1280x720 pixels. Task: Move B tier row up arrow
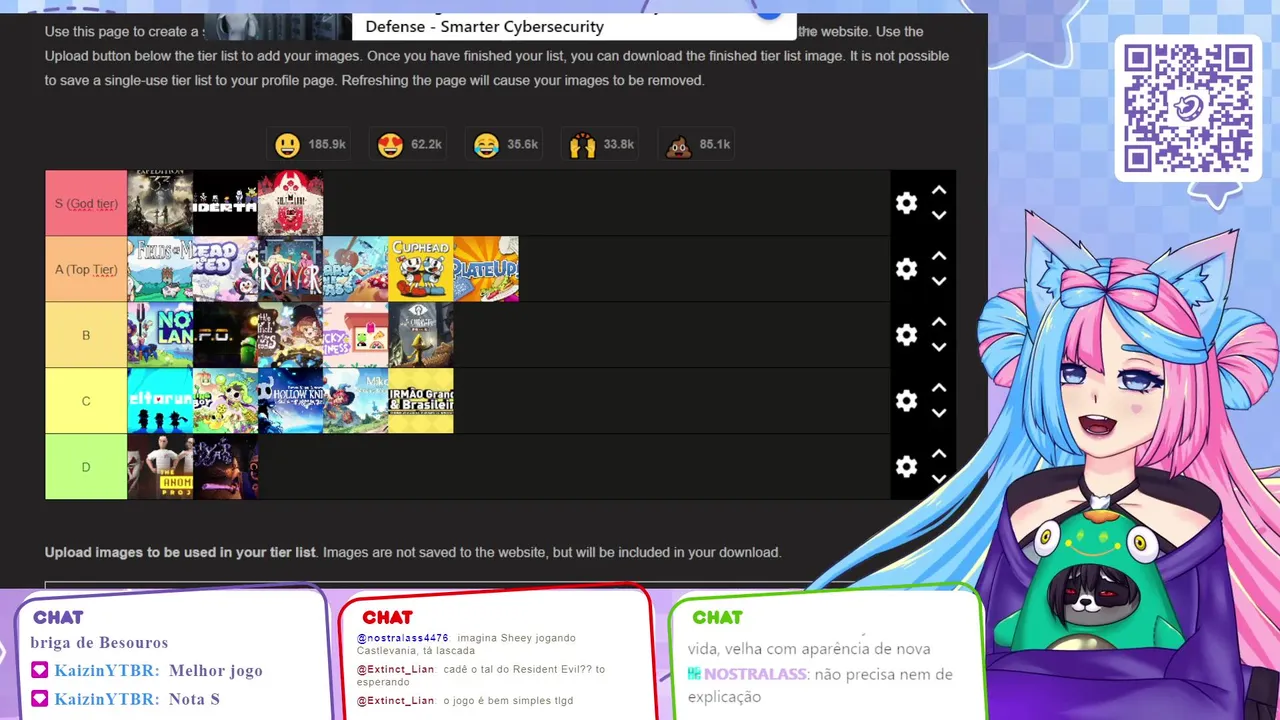click(x=939, y=322)
